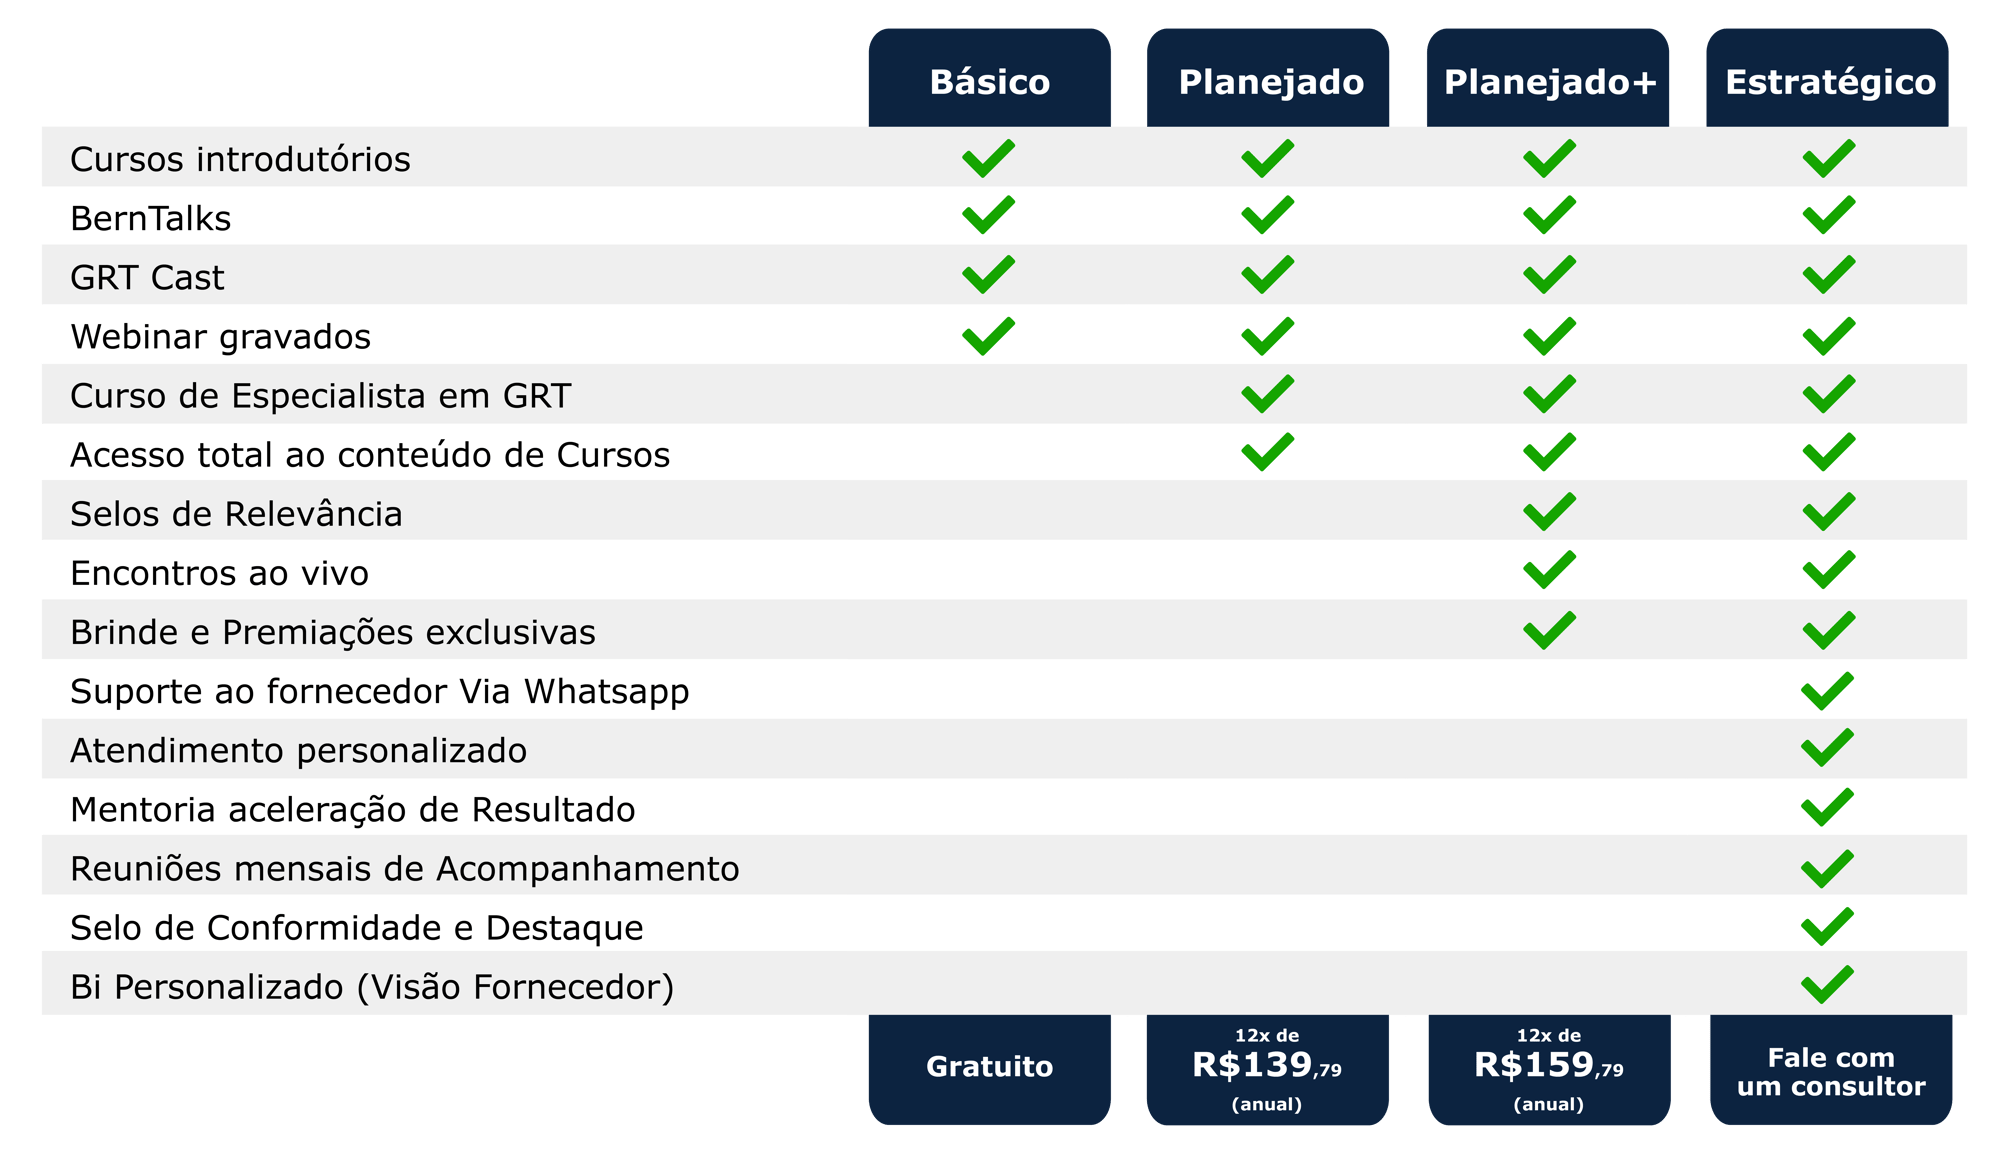Choose the Gratuito plan button
This screenshot has width=2000, height=1153.
coord(989,1069)
